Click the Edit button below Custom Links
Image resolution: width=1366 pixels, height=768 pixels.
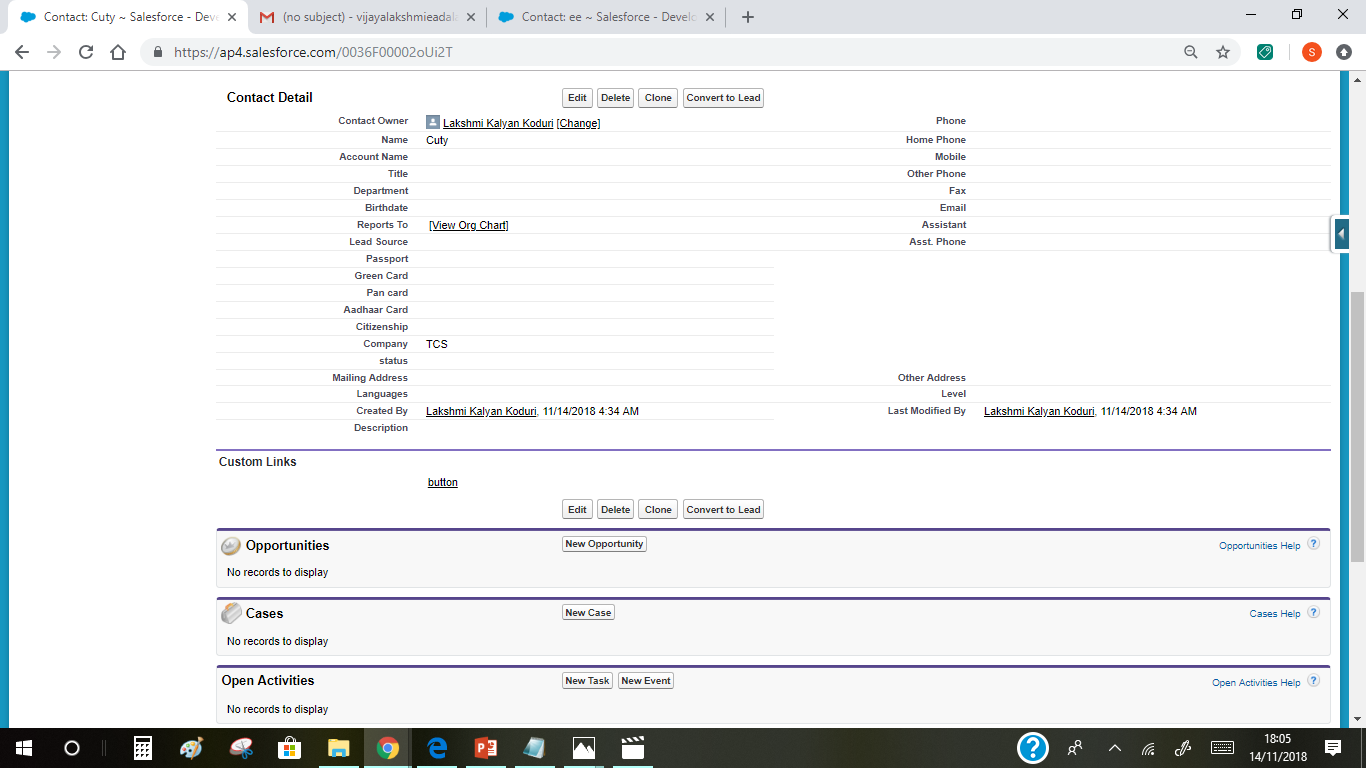pos(577,510)
